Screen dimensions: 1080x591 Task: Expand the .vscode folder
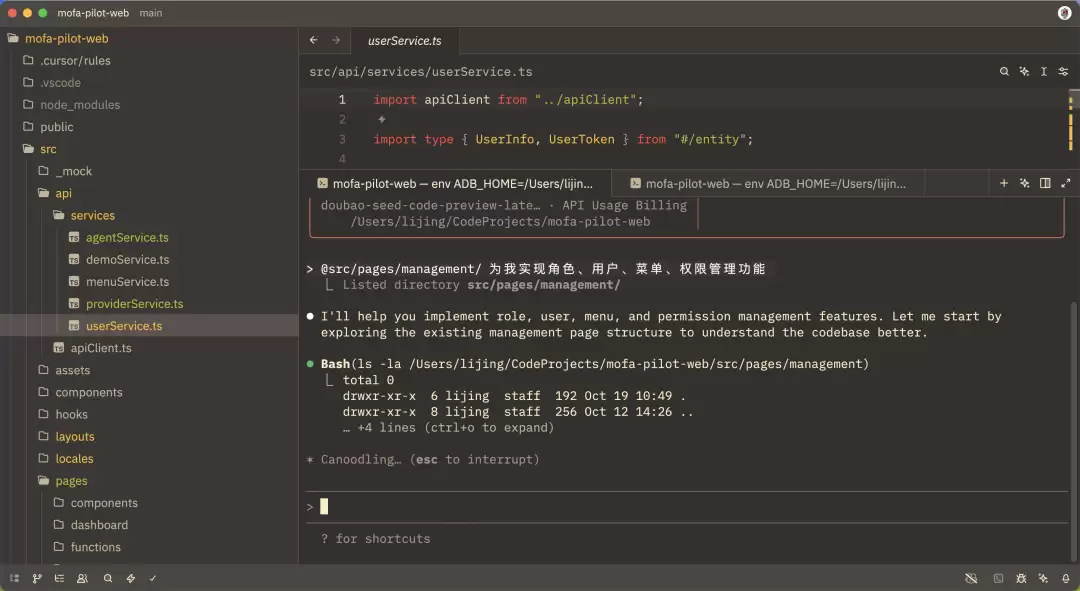[60, 83]
